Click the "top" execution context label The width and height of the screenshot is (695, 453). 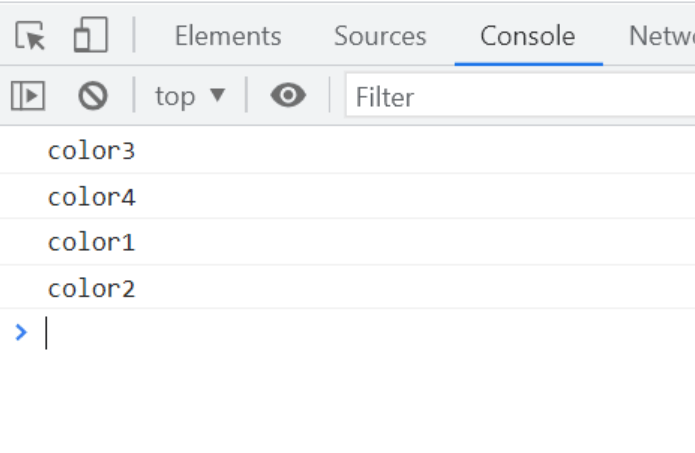pyautogui.click(x=175, y=97)
